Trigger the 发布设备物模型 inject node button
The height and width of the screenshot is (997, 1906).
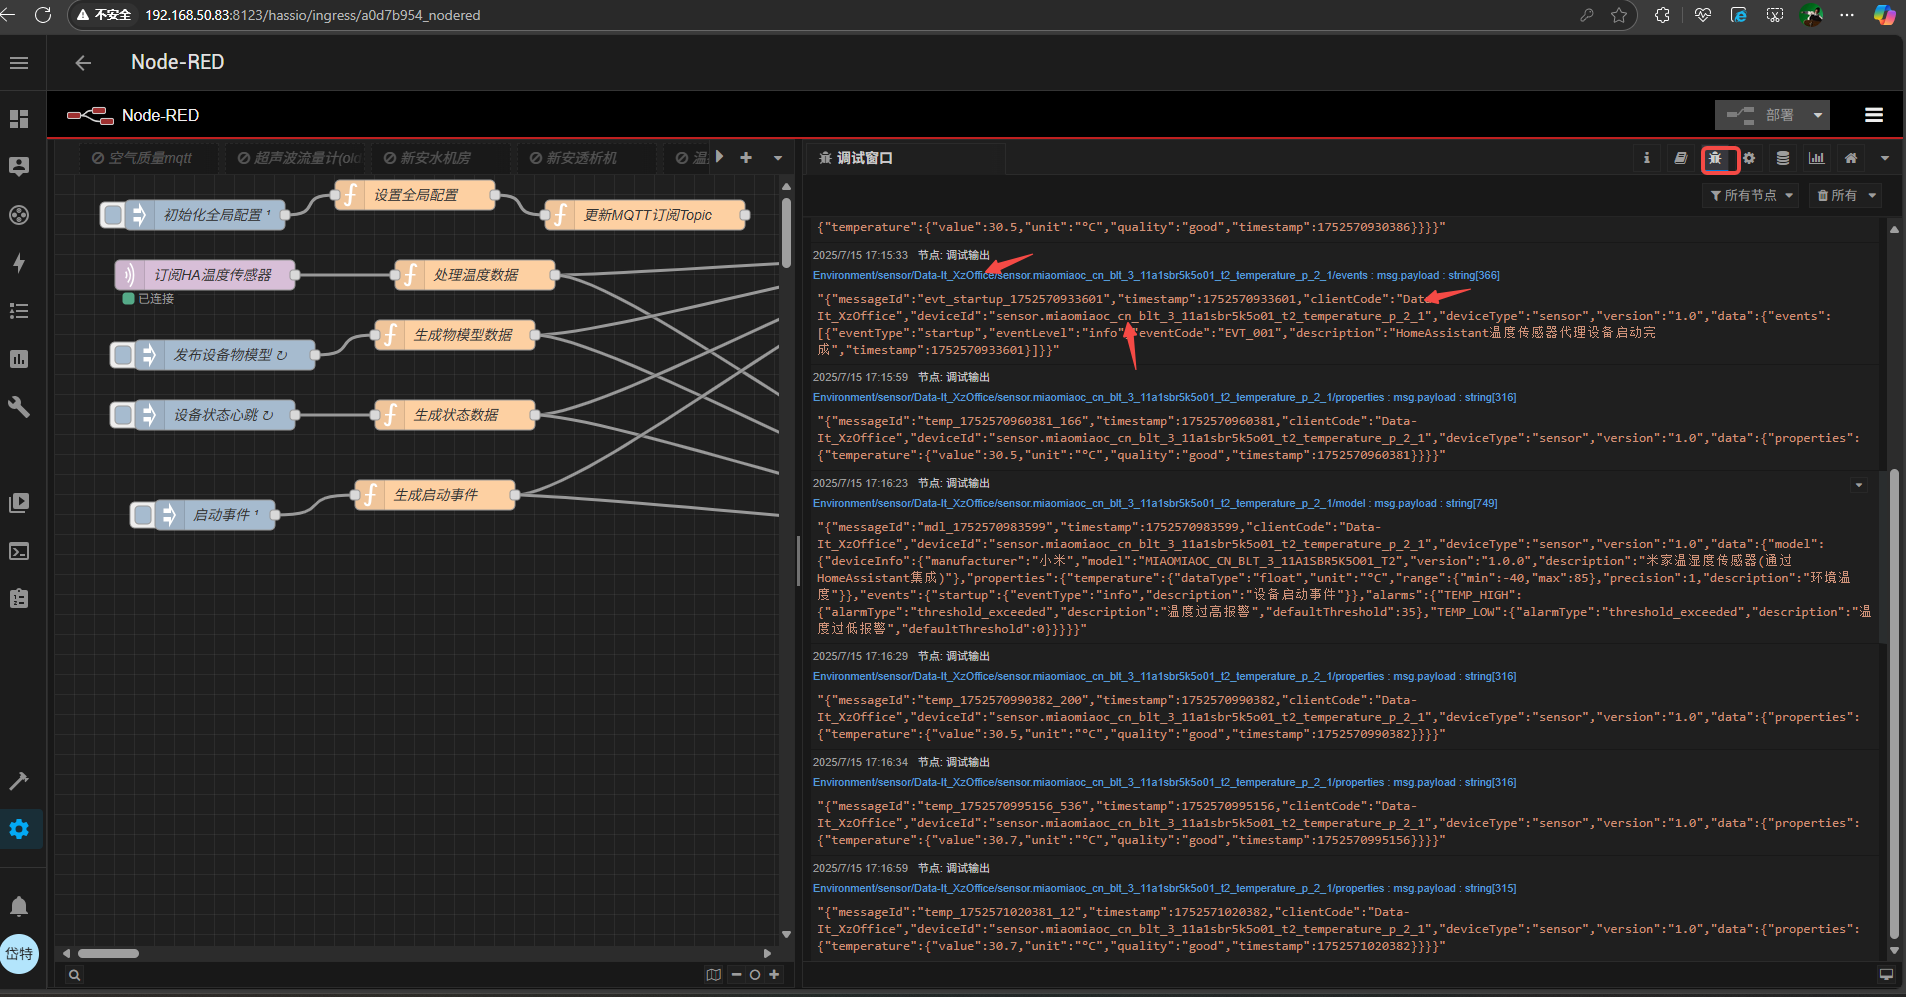(x=124, y=355)
